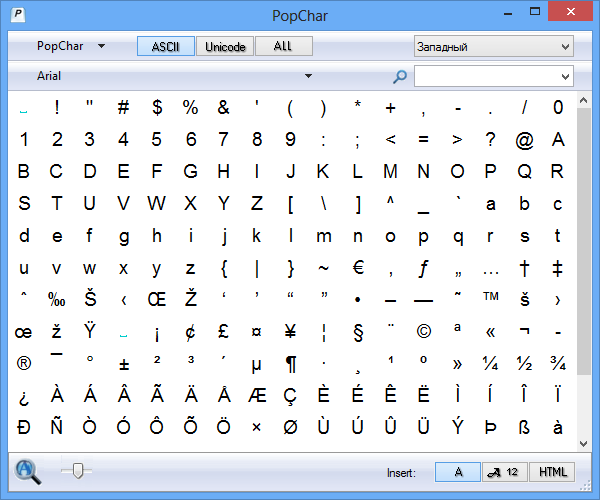Select the section sign § character
Viewport: 600px width, 500px height.
tap(358, 332)
